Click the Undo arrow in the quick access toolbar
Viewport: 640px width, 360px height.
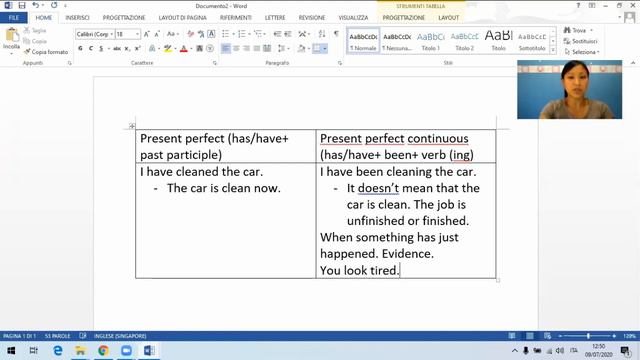(x=36, y=5)
